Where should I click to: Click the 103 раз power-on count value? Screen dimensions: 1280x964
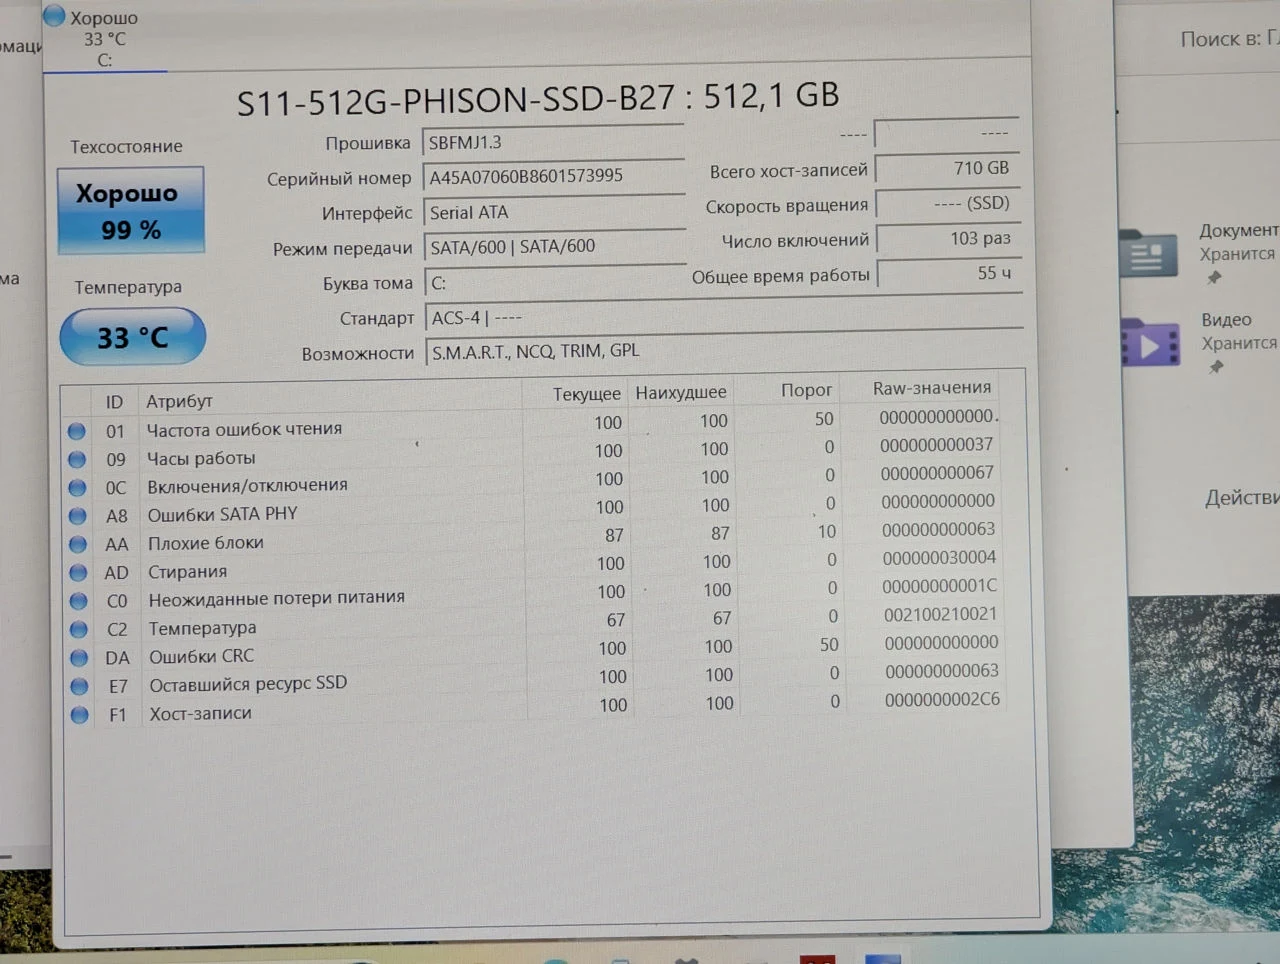coord(948,238)
